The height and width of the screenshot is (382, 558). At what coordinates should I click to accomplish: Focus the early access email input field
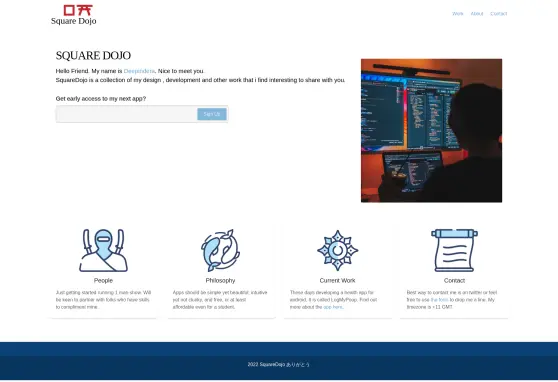(127, 114)
